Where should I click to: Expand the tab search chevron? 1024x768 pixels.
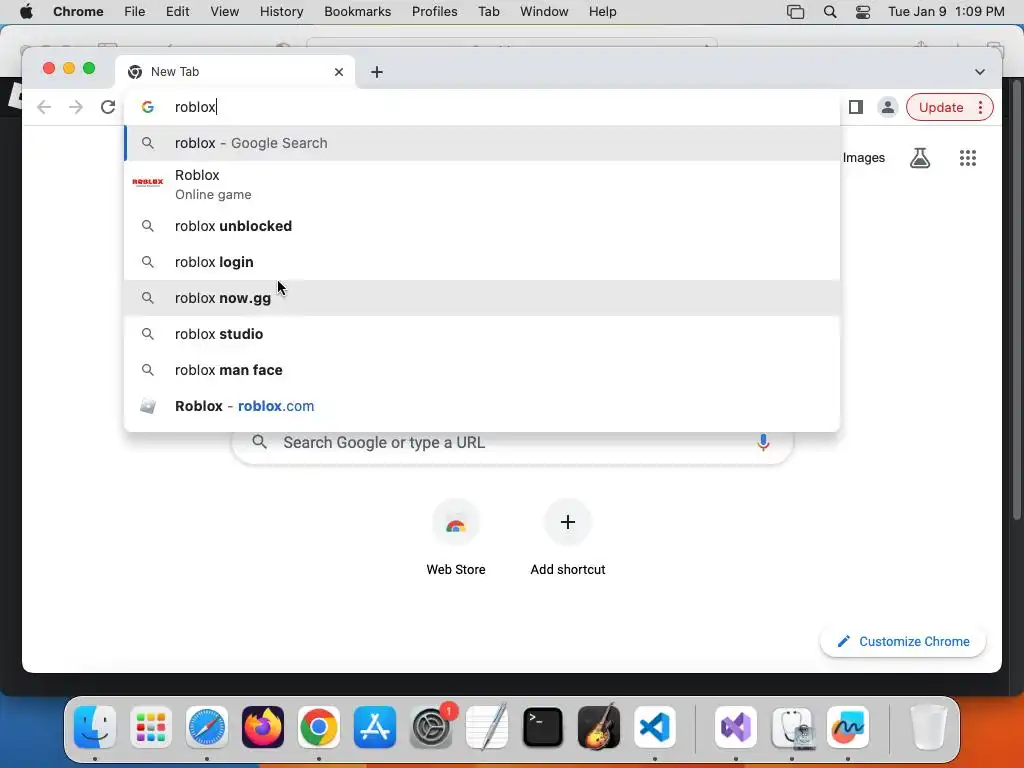[980, 72]
